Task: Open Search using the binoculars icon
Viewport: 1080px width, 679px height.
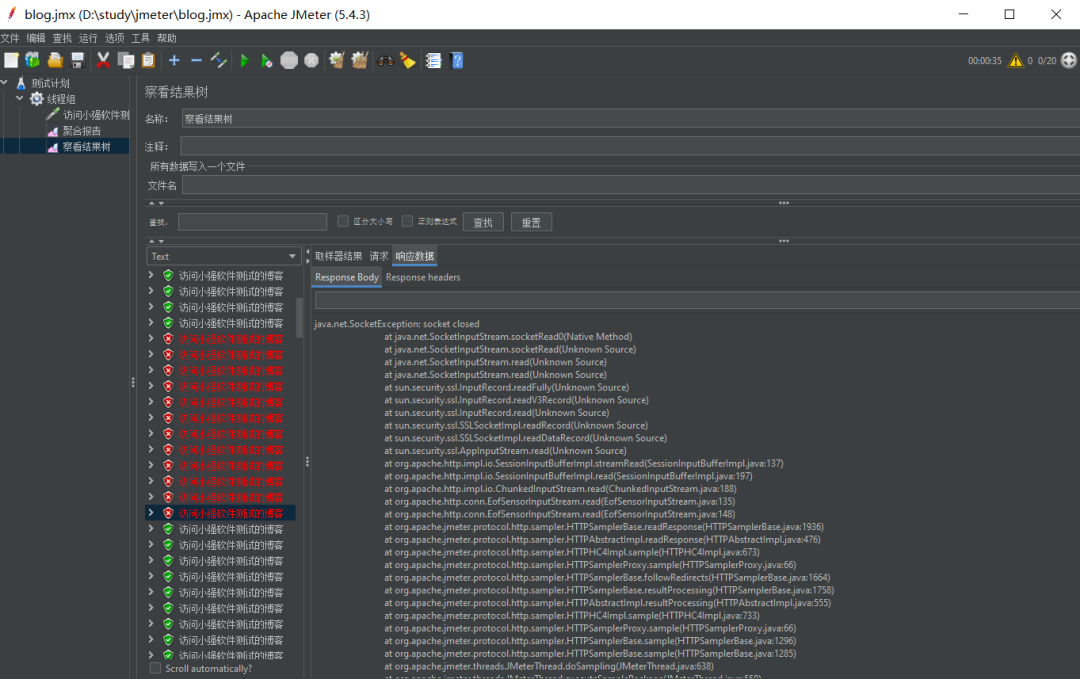Action: [386, 61]
